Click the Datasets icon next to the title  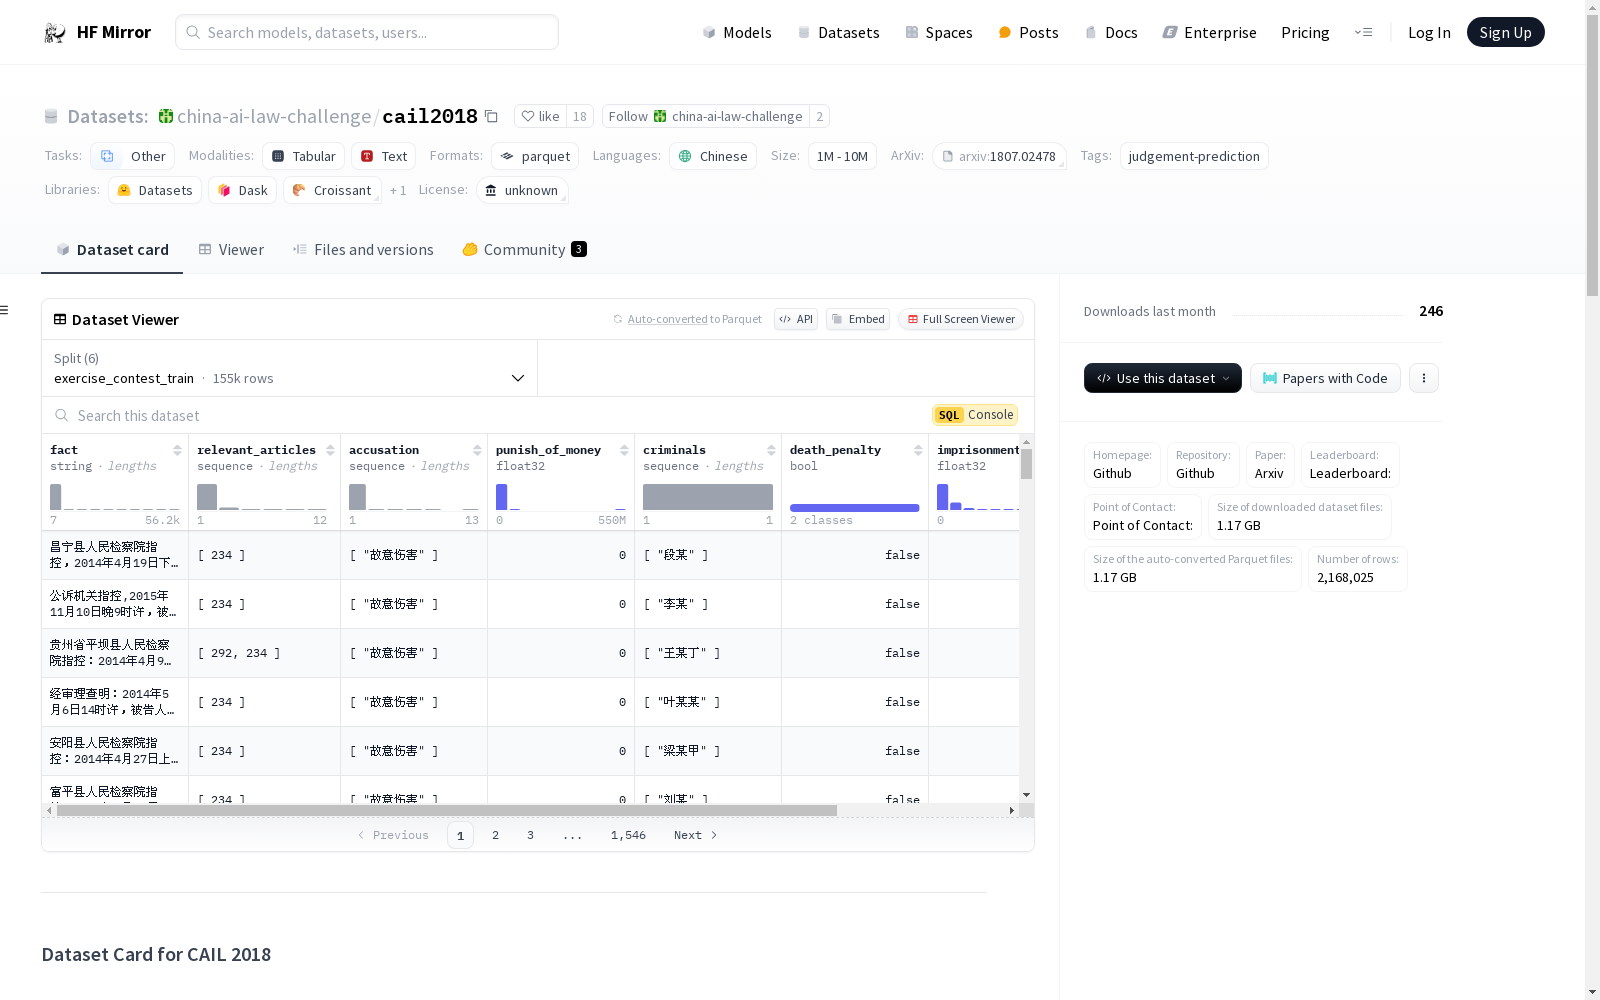(x=51, y=117)
